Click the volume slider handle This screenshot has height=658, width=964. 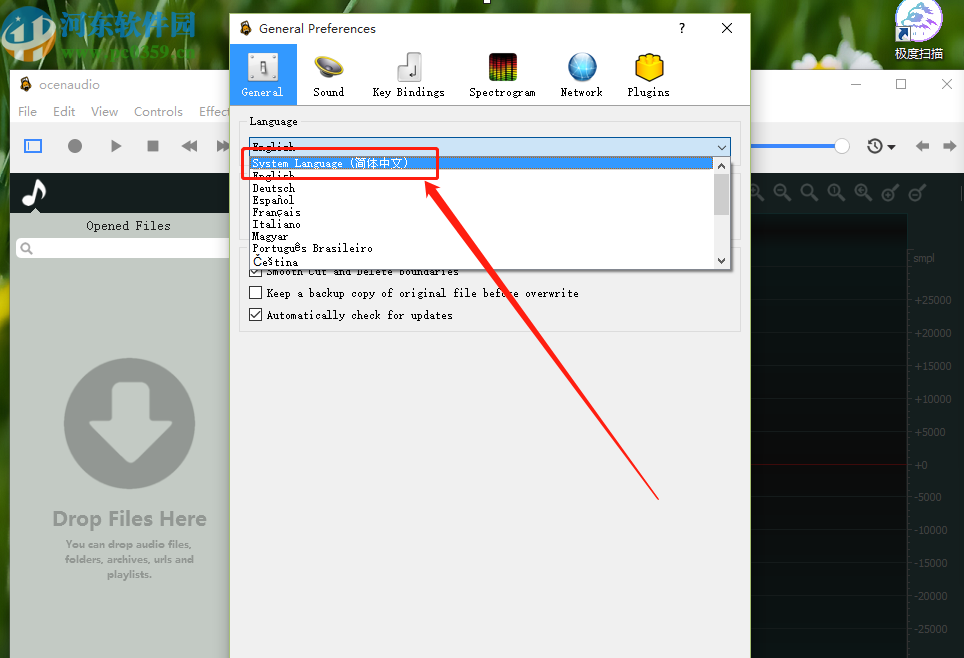click(842, 146)
